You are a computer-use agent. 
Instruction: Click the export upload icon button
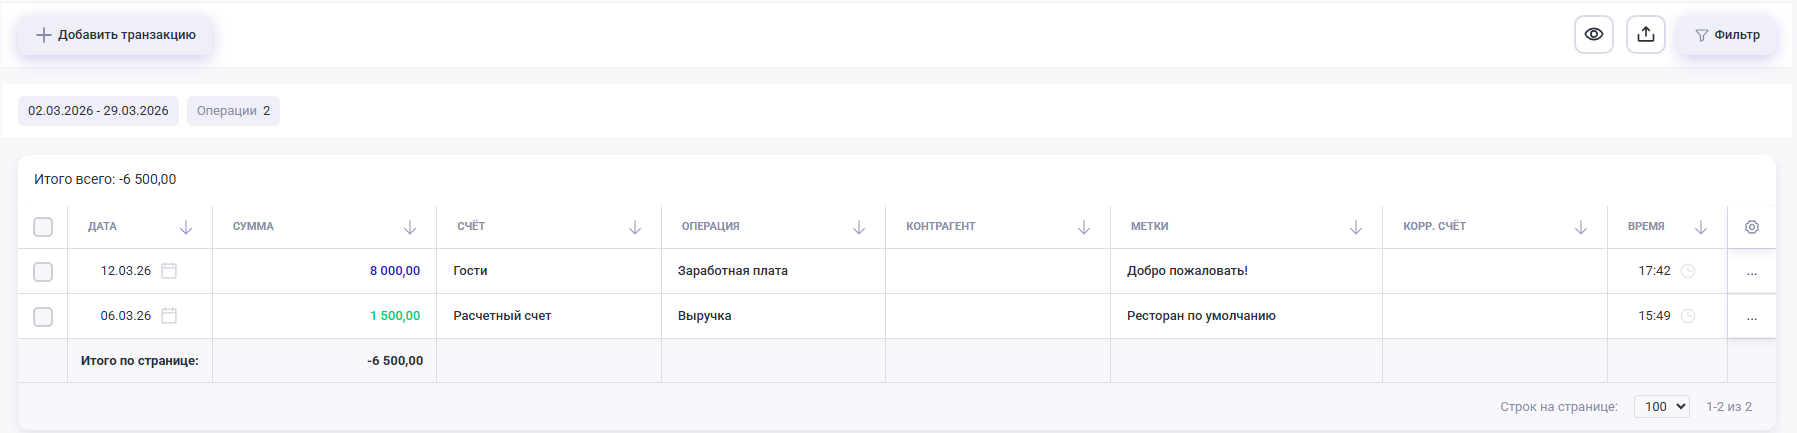(1645, 35)
